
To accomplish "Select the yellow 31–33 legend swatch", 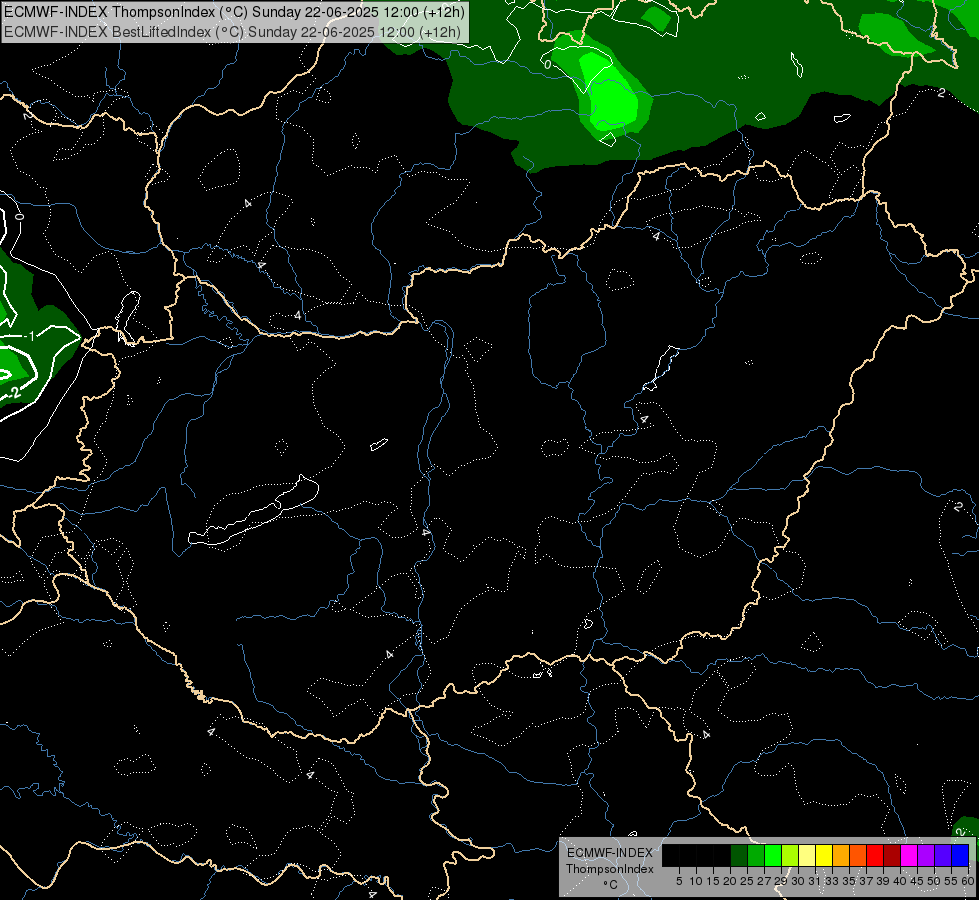I will (824, 855).
